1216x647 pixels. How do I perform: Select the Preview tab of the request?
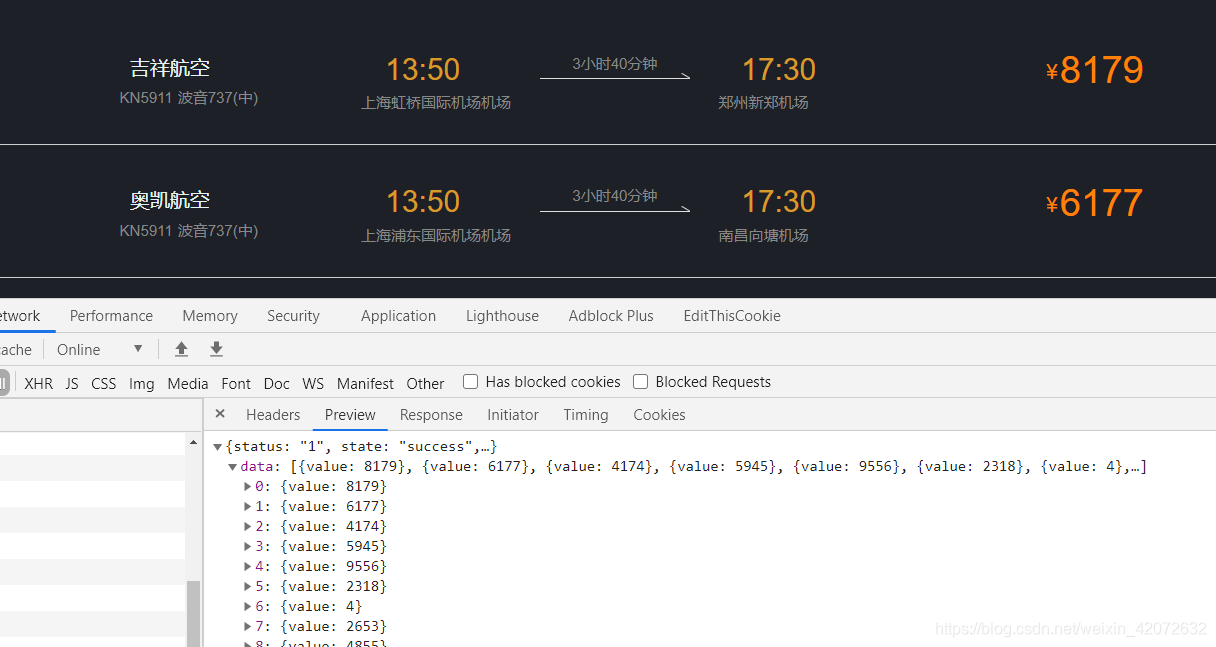[x=350, y=415]
